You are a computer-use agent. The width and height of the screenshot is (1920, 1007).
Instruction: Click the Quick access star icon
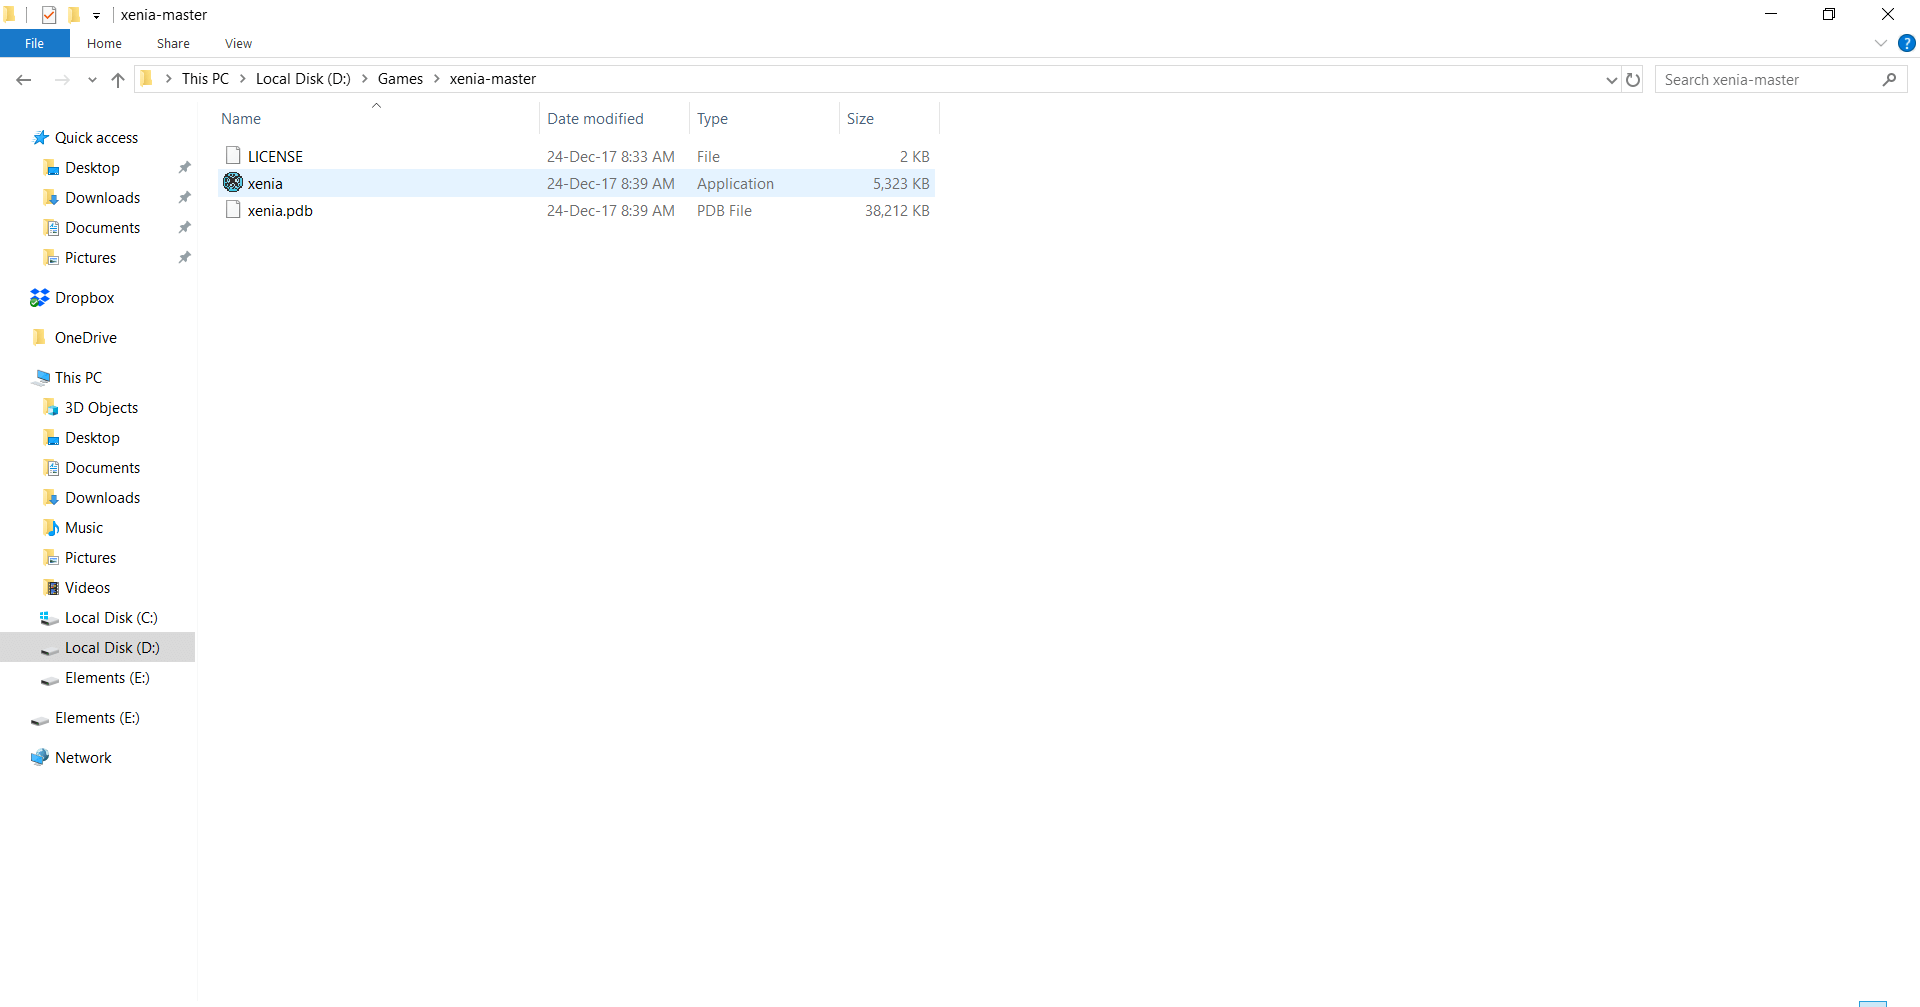click(40, 138)
